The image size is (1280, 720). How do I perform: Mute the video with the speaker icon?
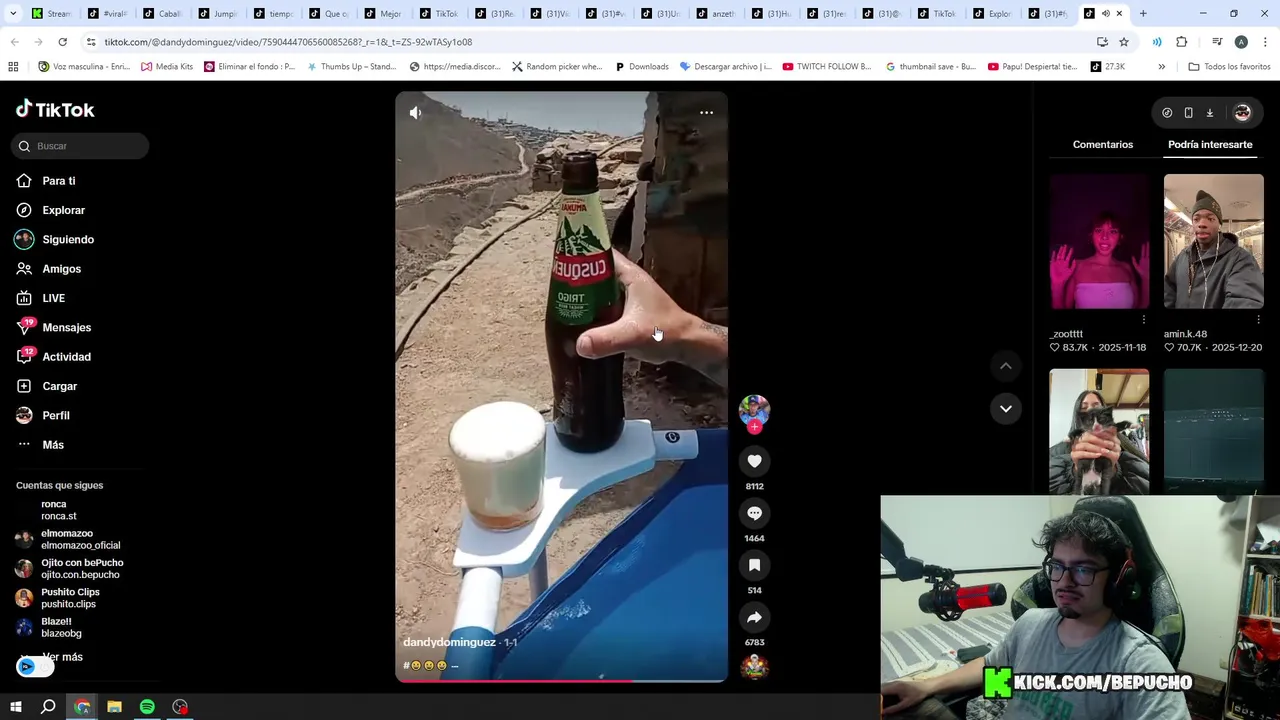click(x=415, y=113)
